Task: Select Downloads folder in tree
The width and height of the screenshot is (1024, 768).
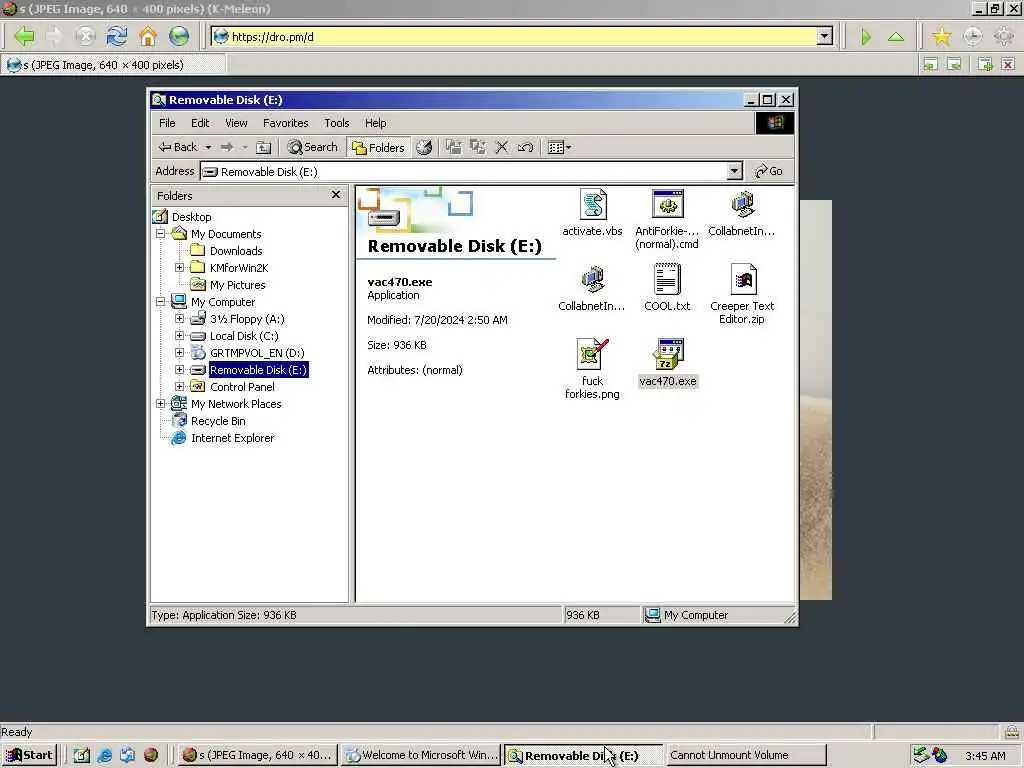Action: click(236, 251)
